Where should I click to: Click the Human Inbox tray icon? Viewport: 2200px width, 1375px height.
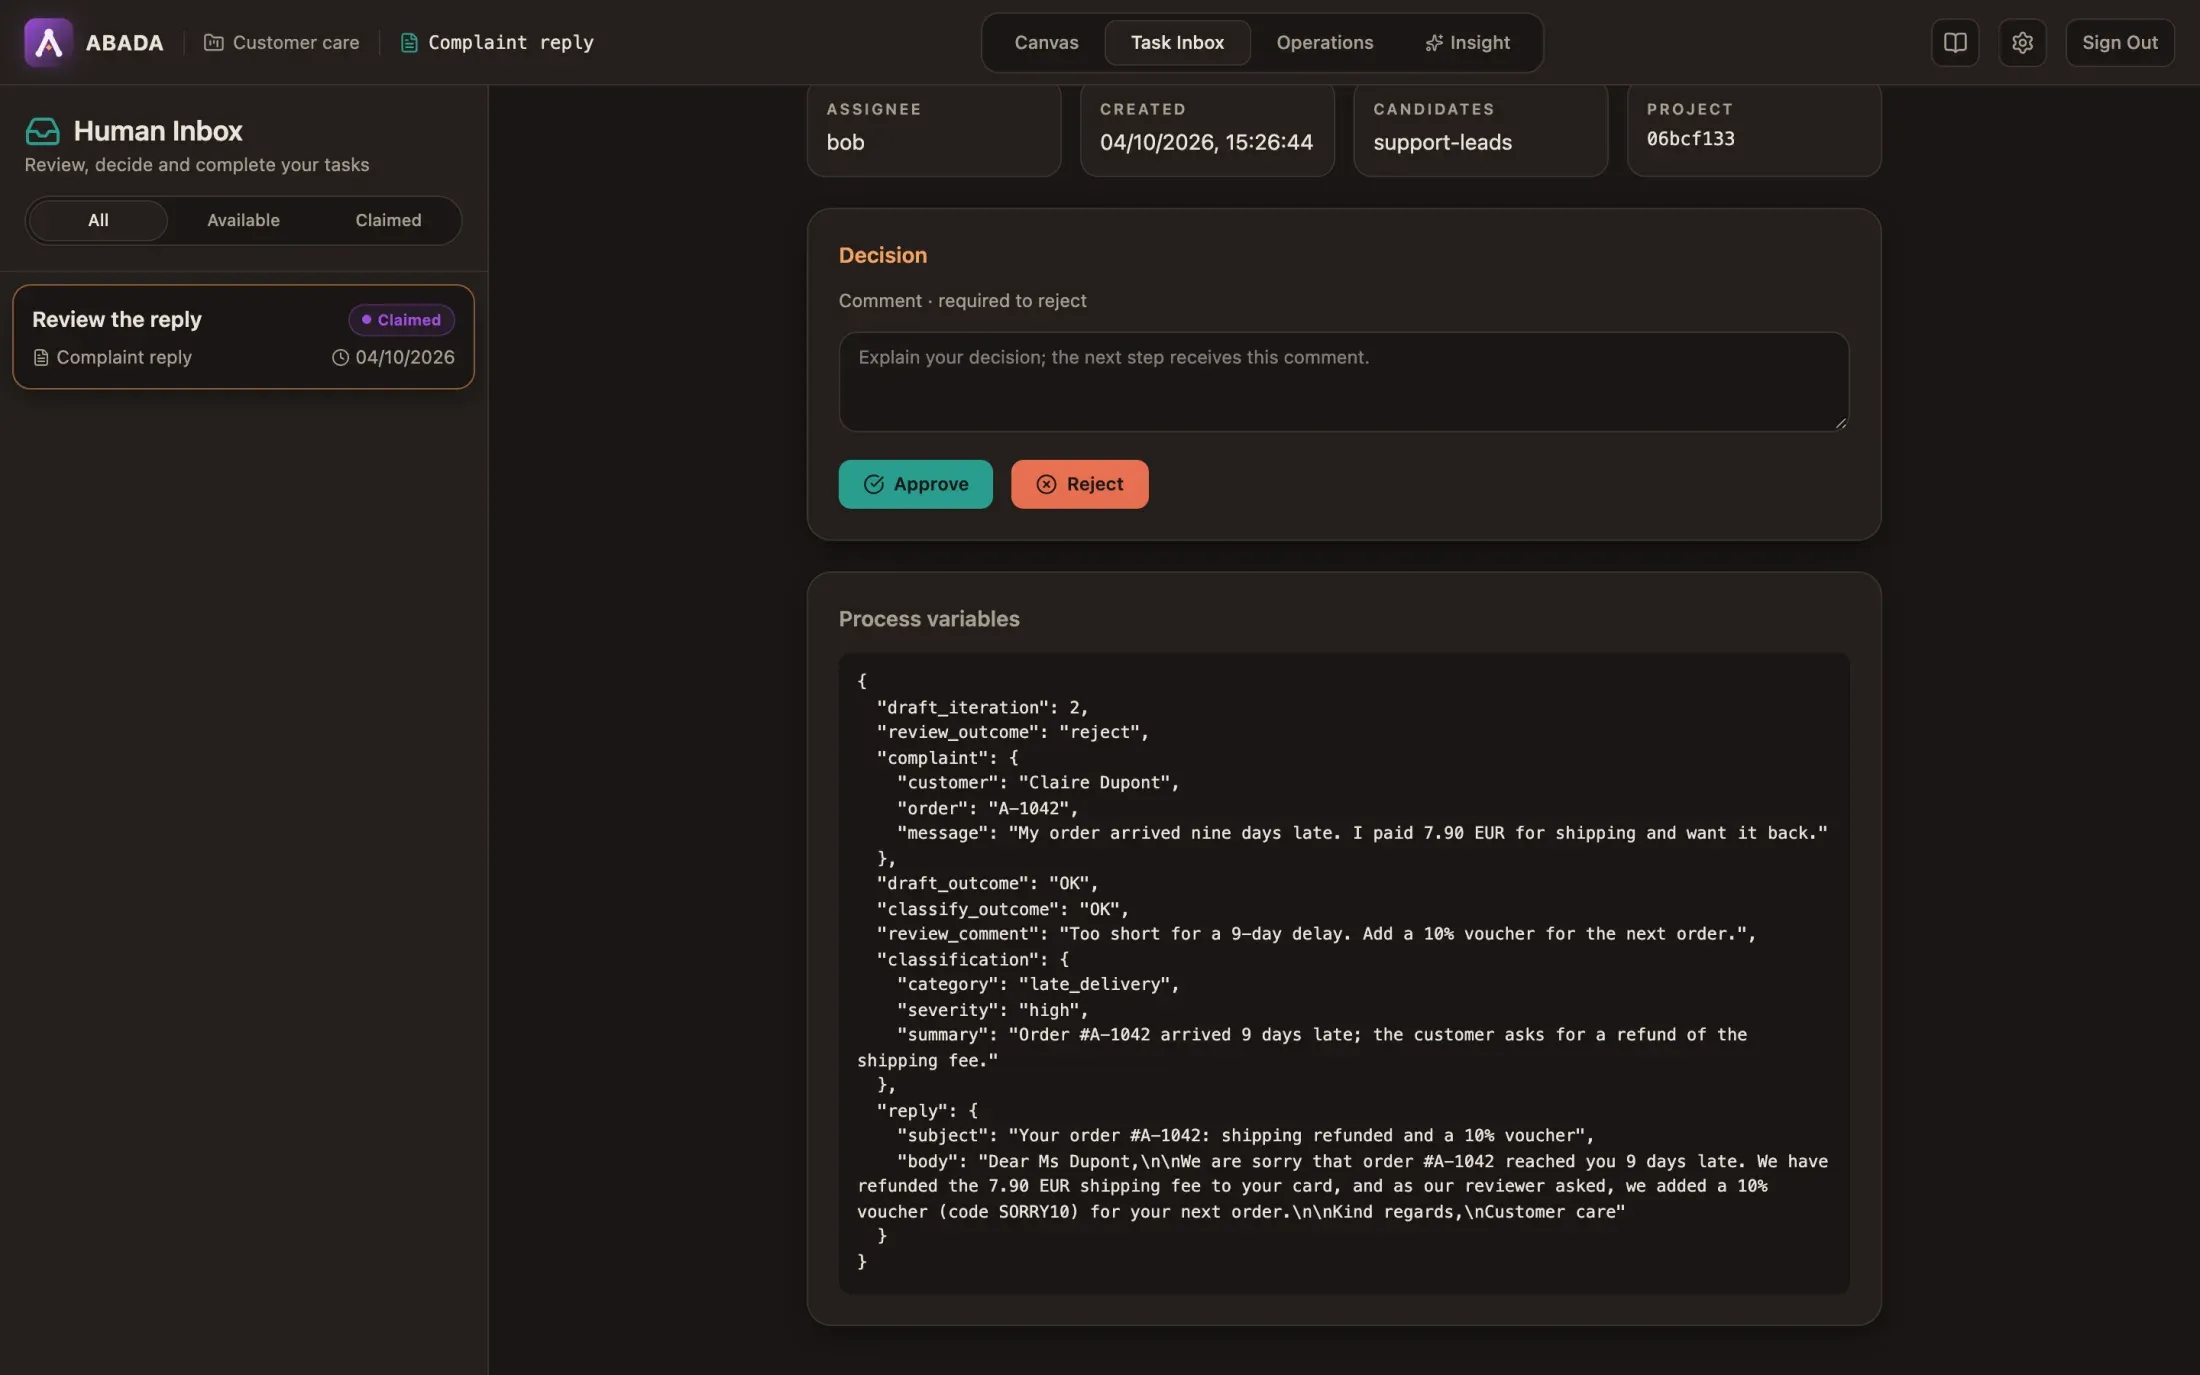click(42, 131)
